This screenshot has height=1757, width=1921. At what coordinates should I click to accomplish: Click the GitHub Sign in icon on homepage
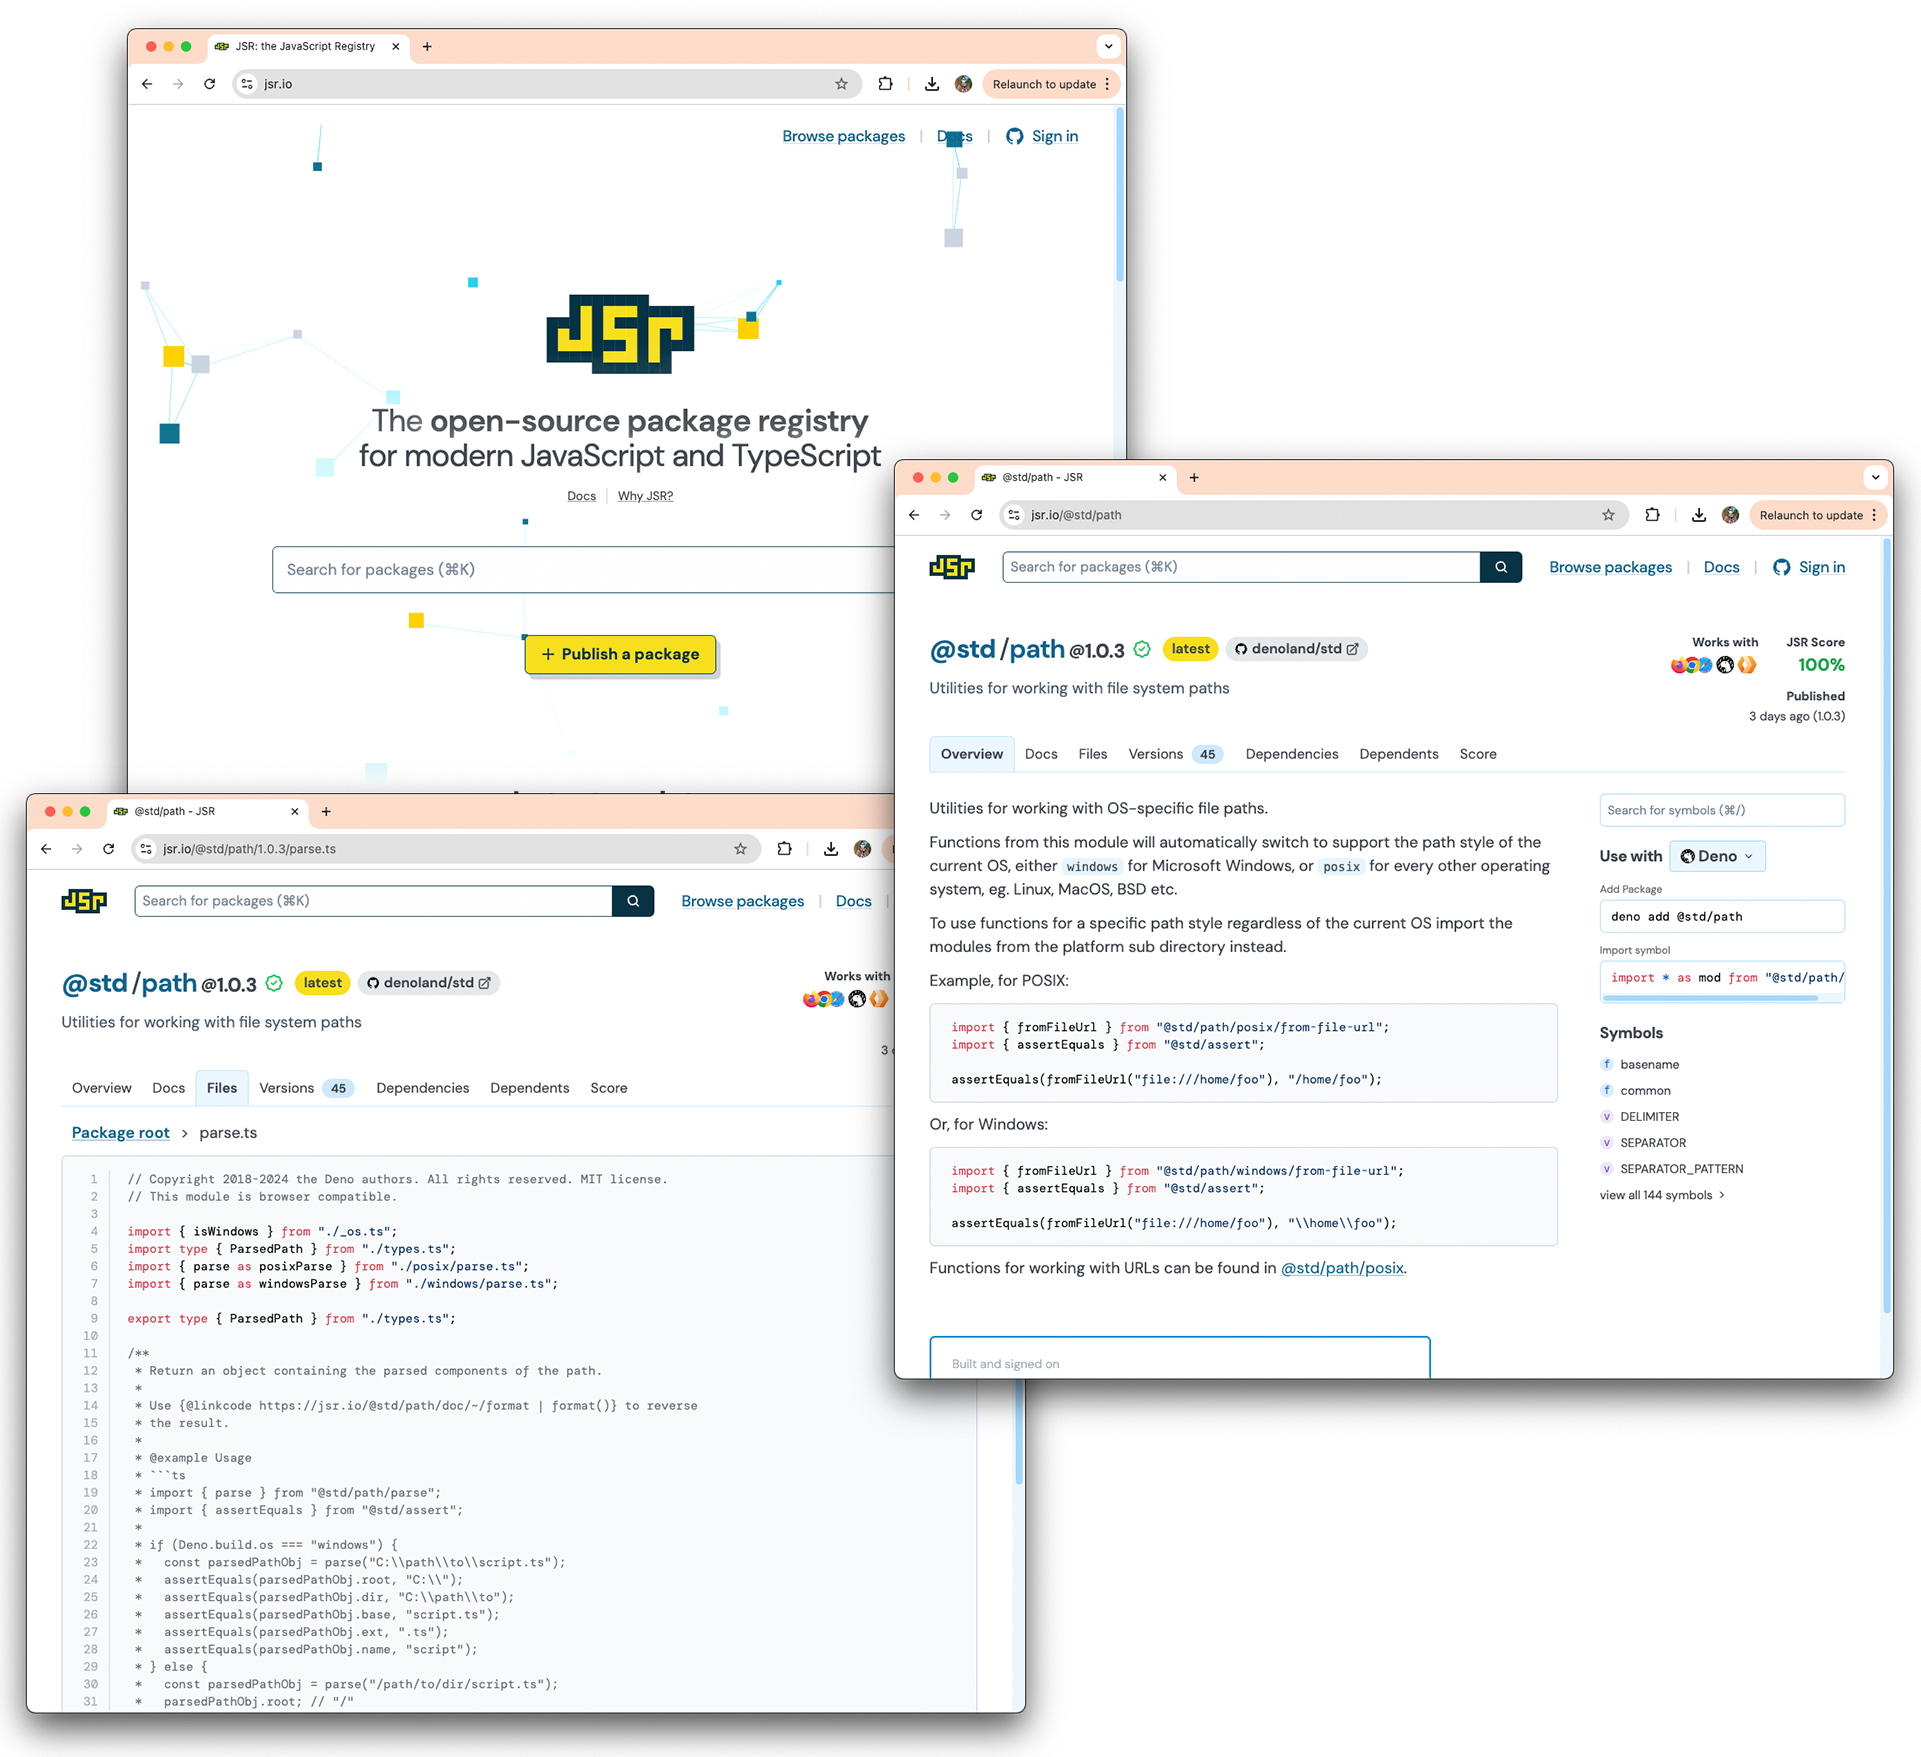[1014, 136]
